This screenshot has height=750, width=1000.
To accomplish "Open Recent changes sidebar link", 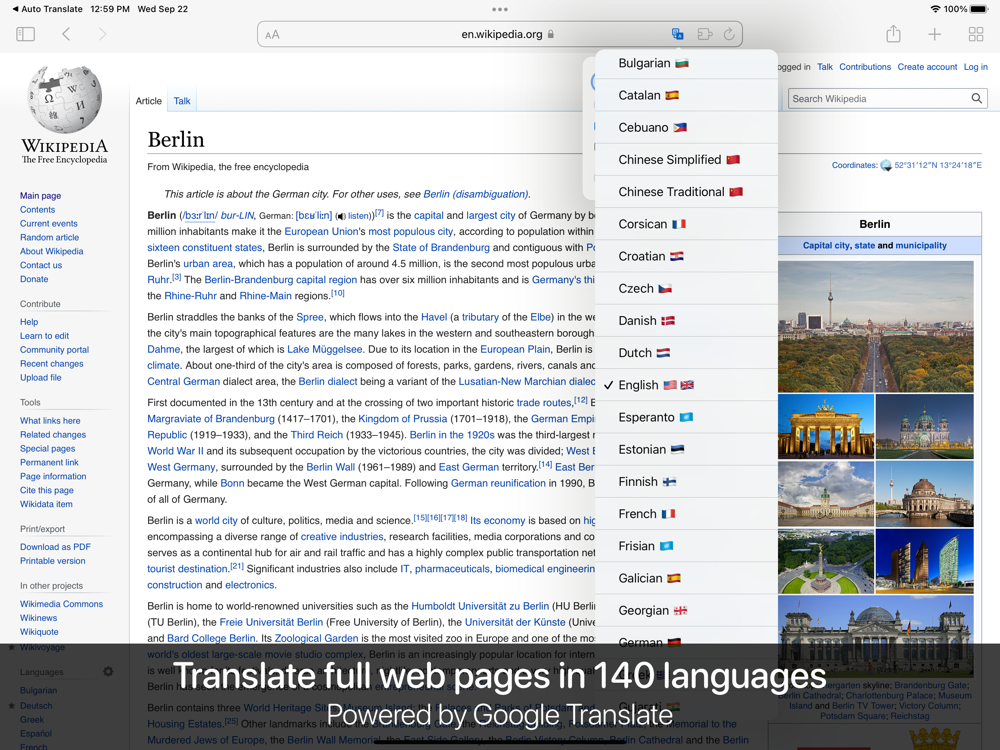I will (52, 364).
